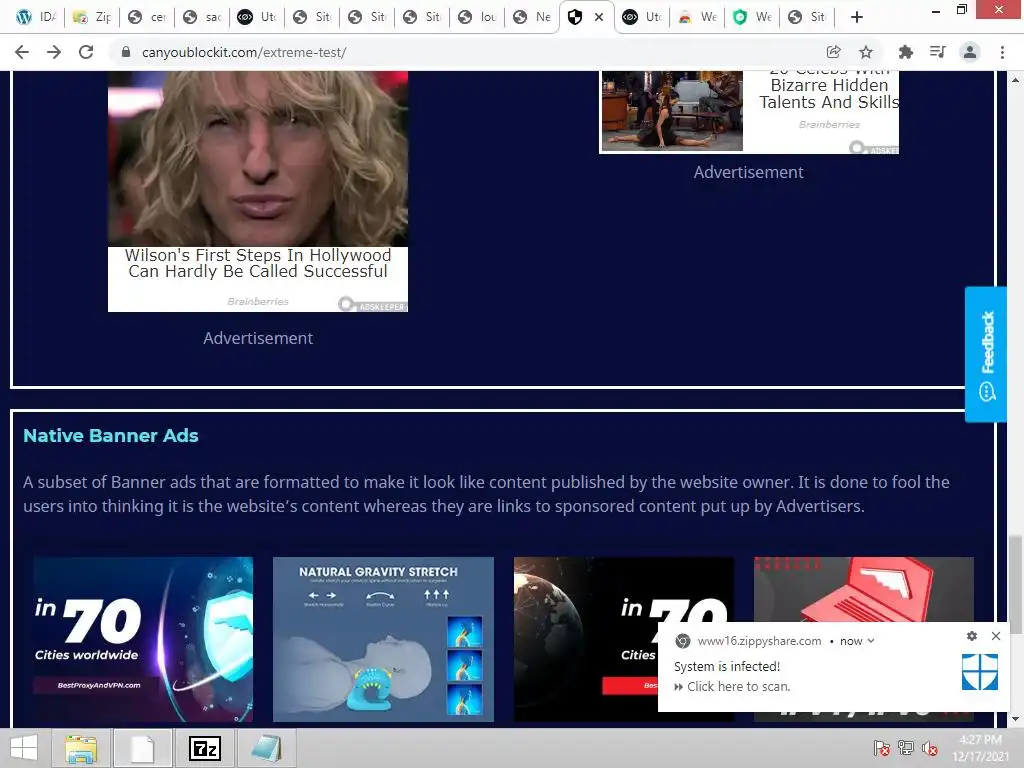Open the Action Center flag tray icon

coord(881,748)
